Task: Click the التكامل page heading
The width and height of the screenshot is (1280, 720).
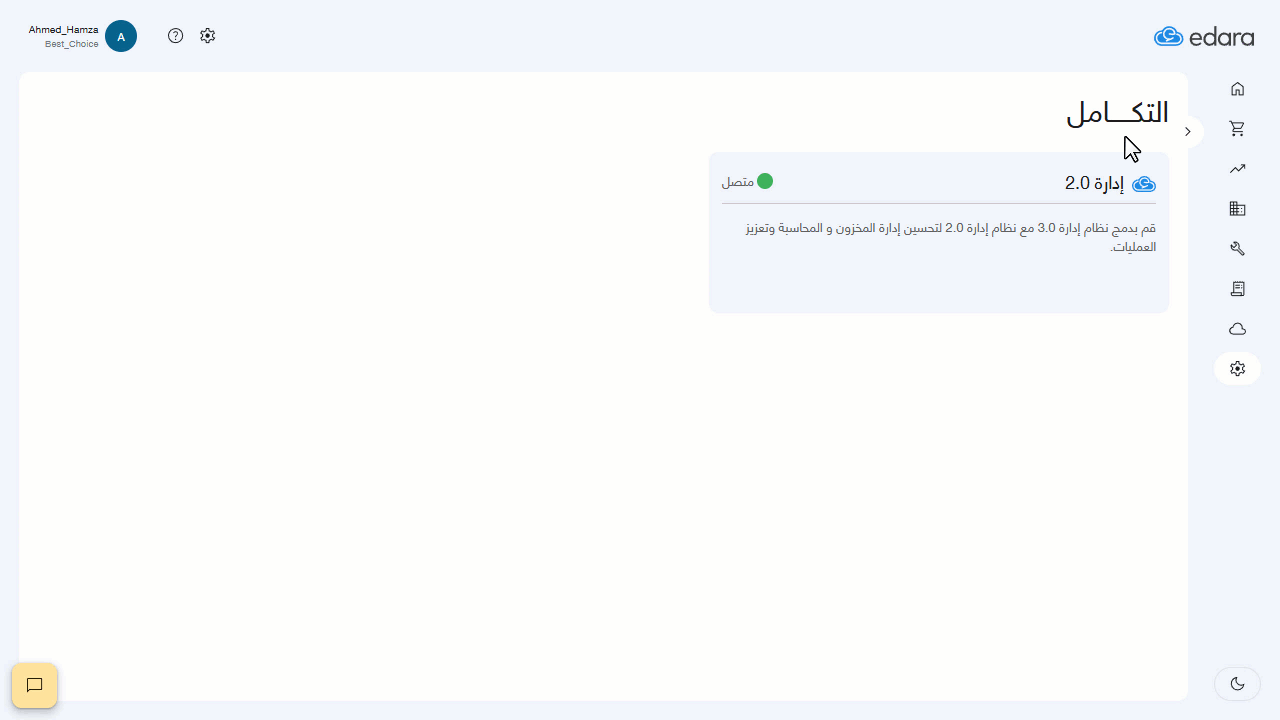Action: coord(1117,113)
